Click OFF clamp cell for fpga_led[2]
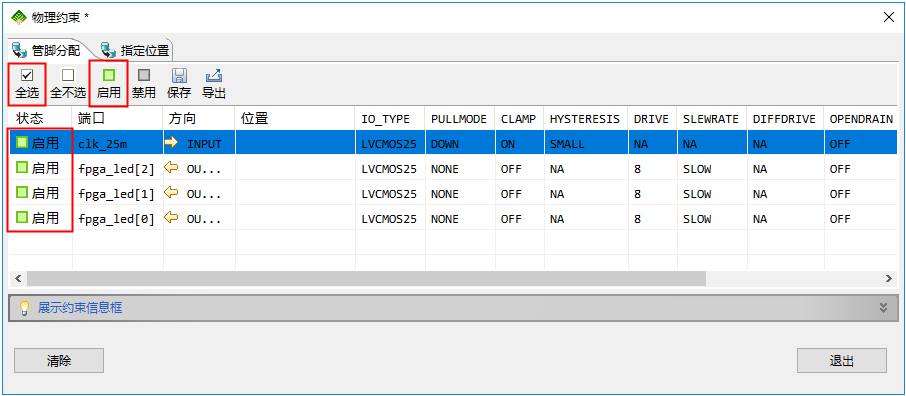906x396 pixels. tap(519, 168)
